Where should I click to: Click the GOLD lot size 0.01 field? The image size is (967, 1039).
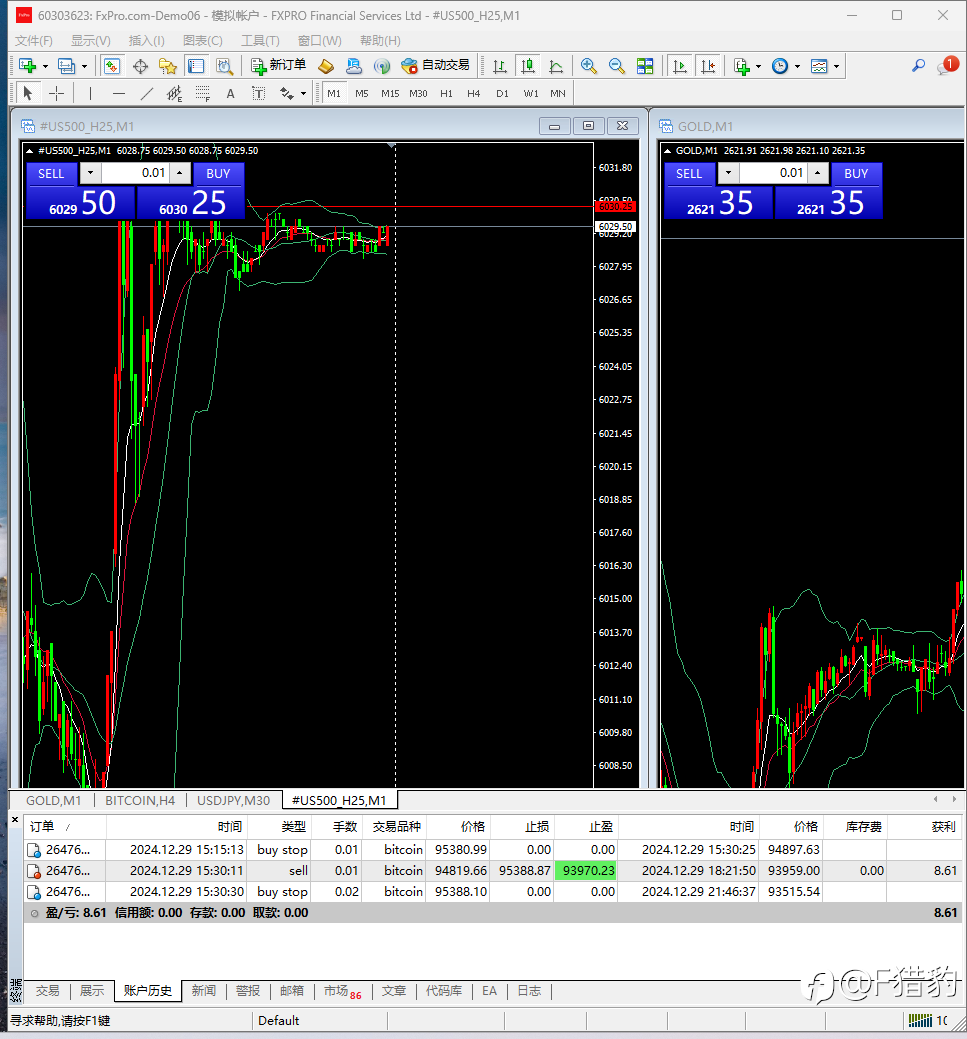773,173
